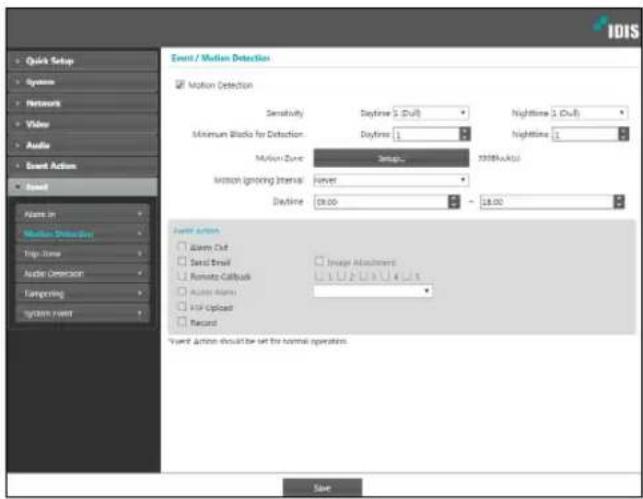
Task: Click the Nighttime minimum blocks field
Action: 585,134
